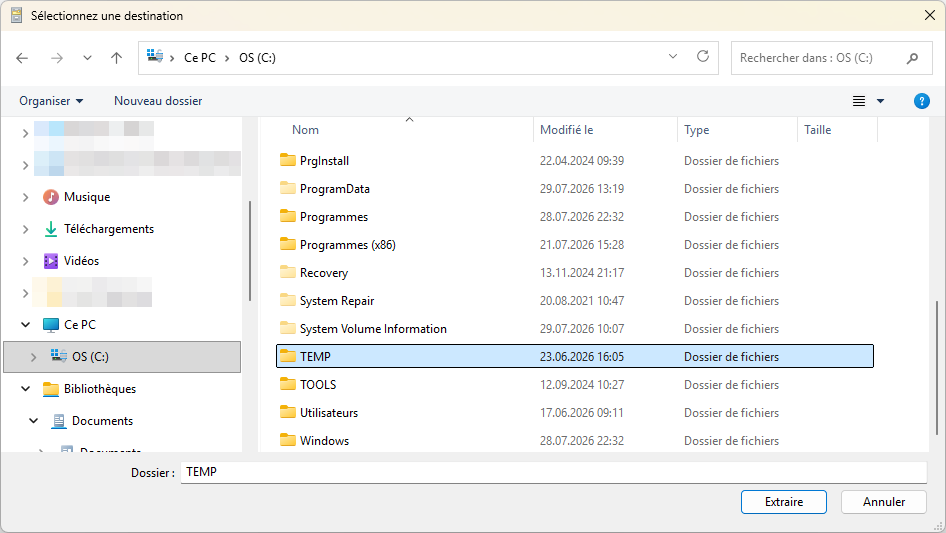This screenshot has height=533, width=946.
Task: Go back with the left arrow
Action: pyautogui.click(x=22, y=58)
